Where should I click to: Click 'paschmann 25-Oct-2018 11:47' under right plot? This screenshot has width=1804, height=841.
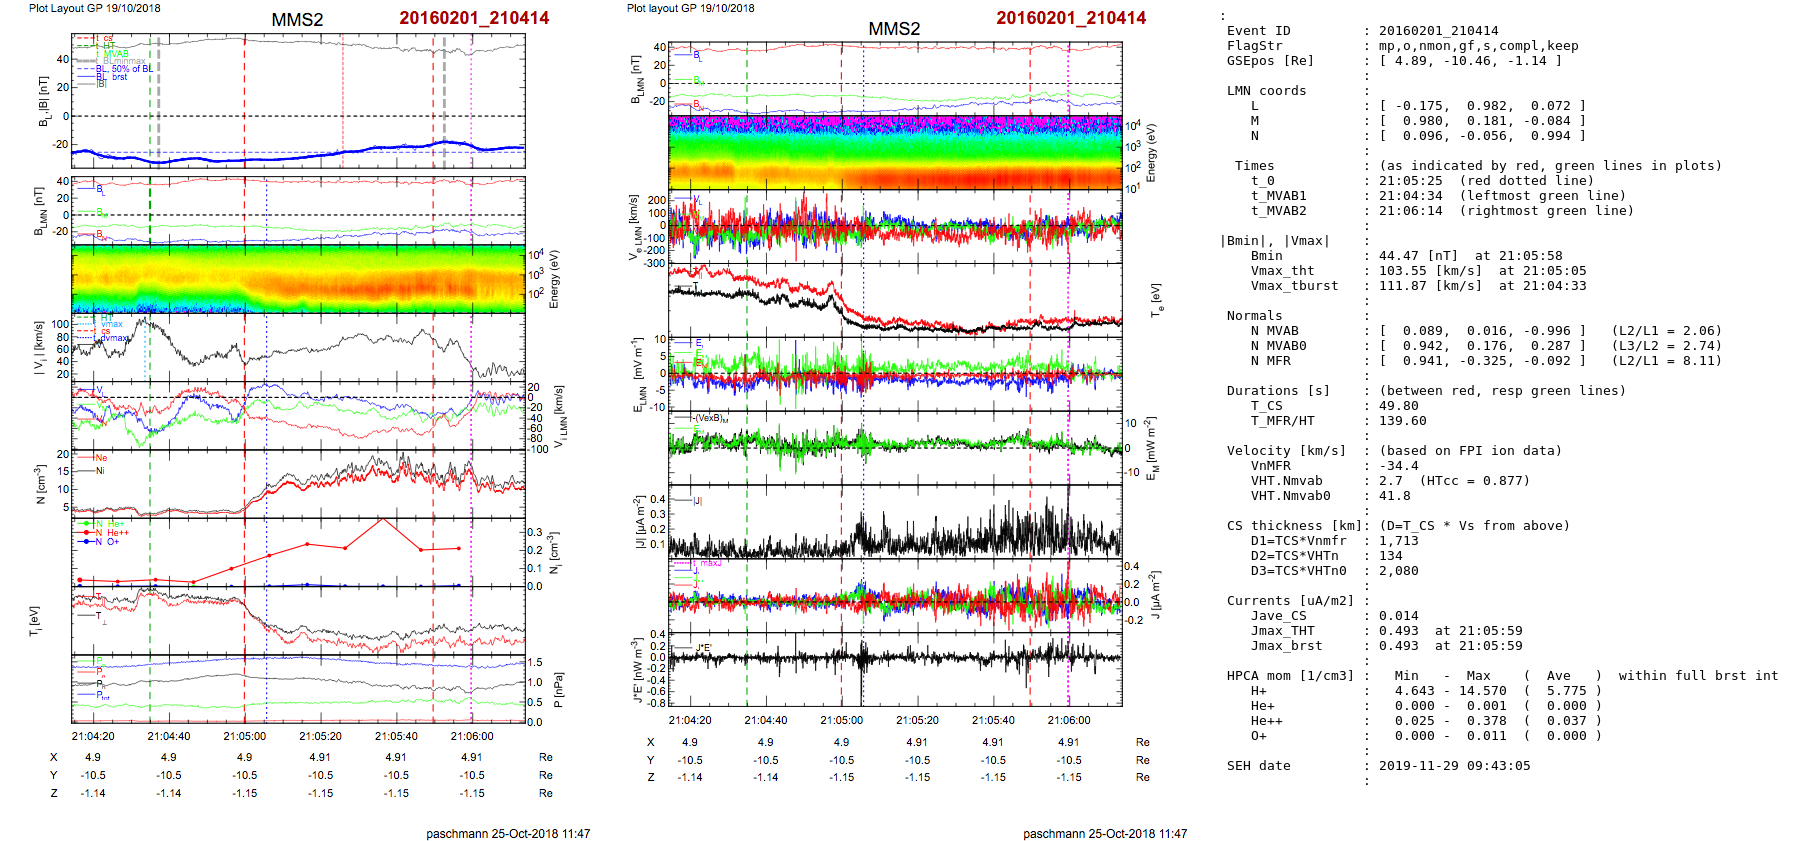1105,834
